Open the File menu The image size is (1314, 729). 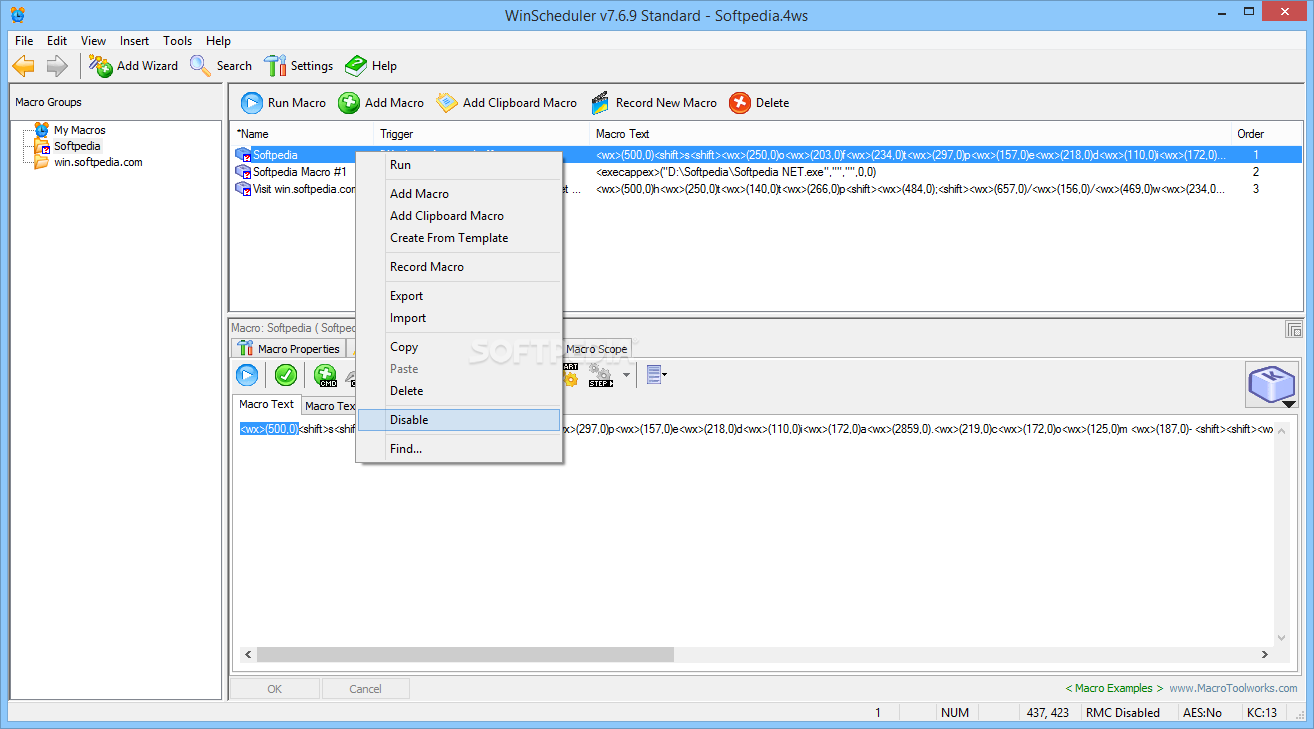(24, 41)
